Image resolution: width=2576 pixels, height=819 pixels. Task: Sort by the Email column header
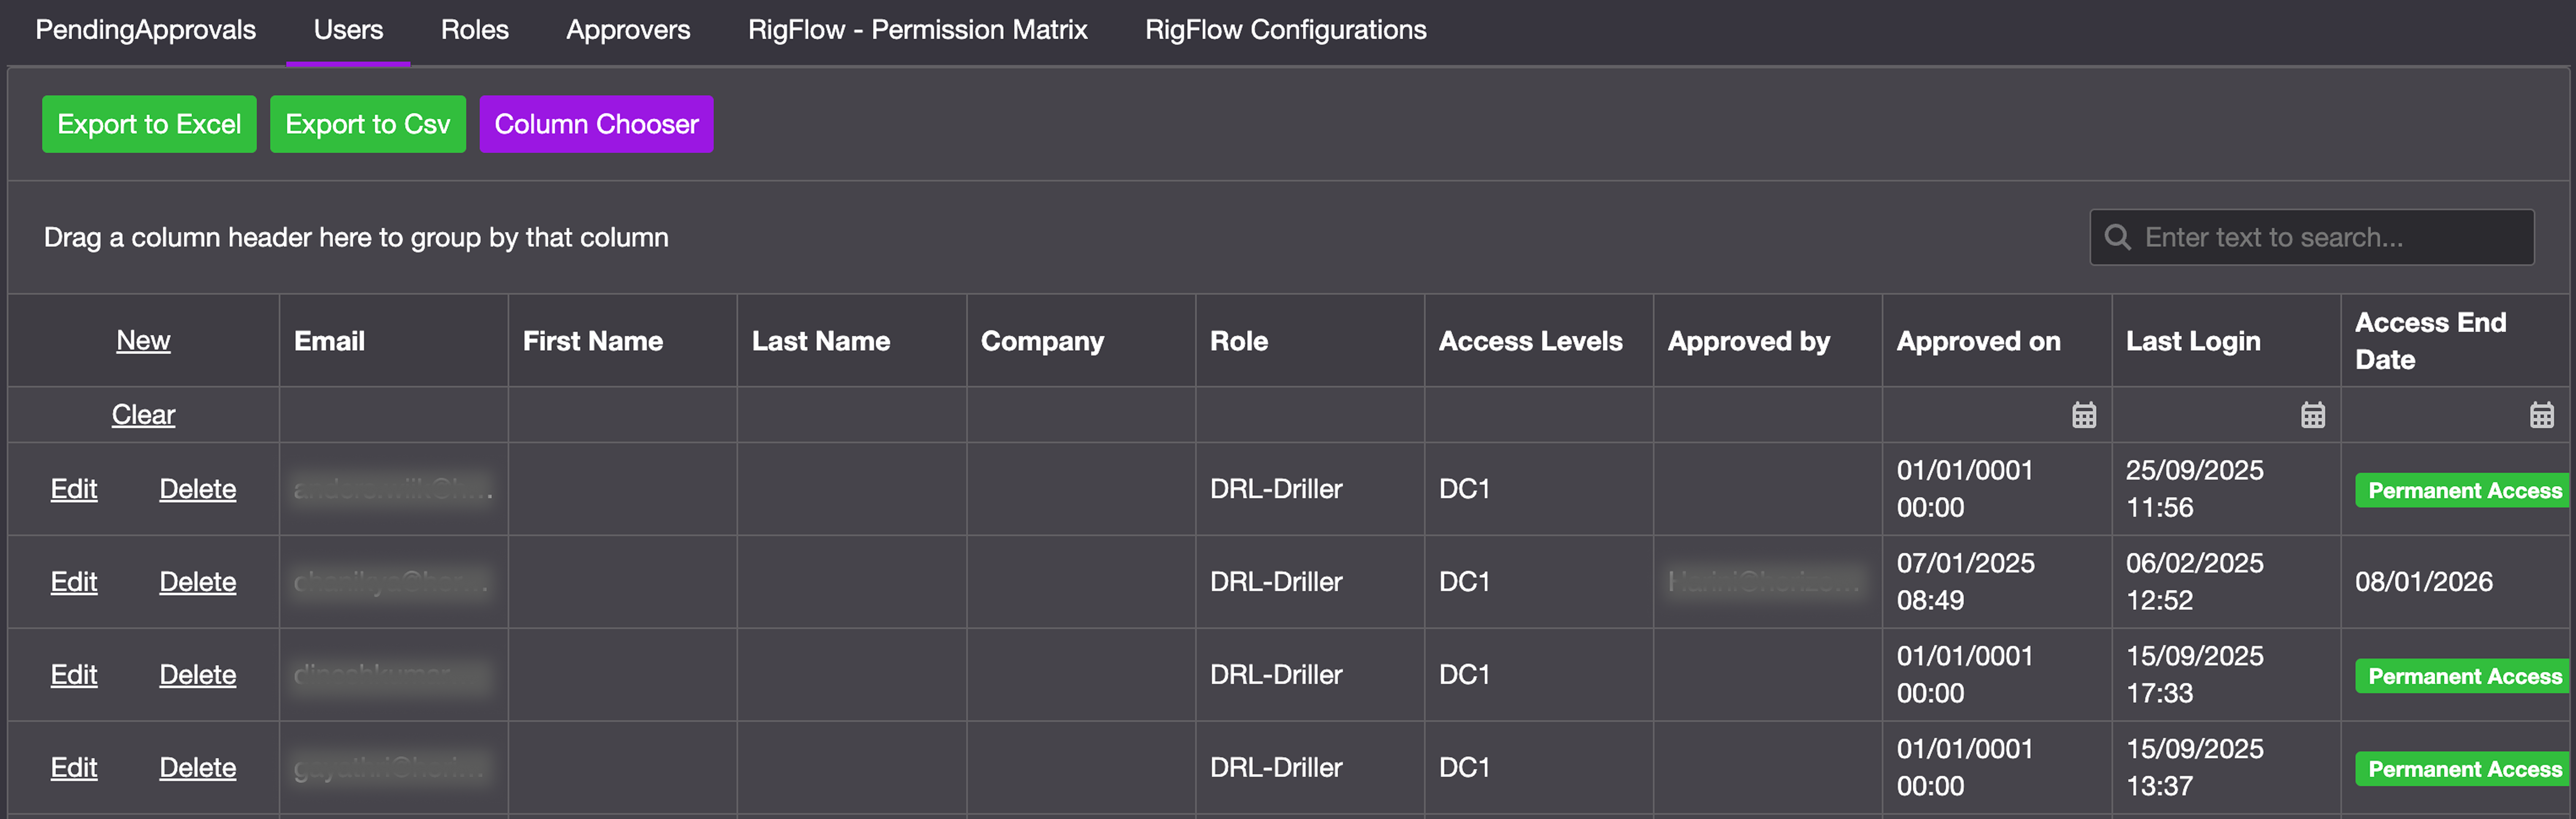329,341
